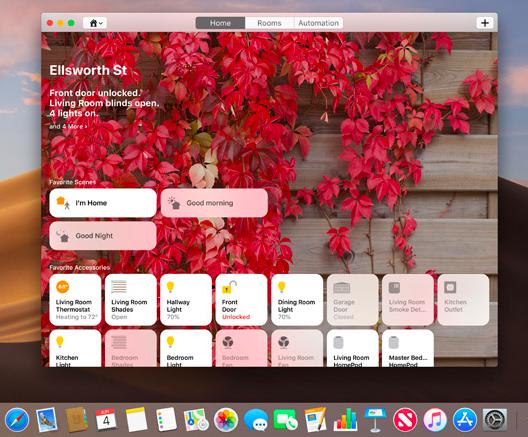Toggle the Bedroom Light tile
The width and height of the screenshot is (528, 437).
pos(186,348)
